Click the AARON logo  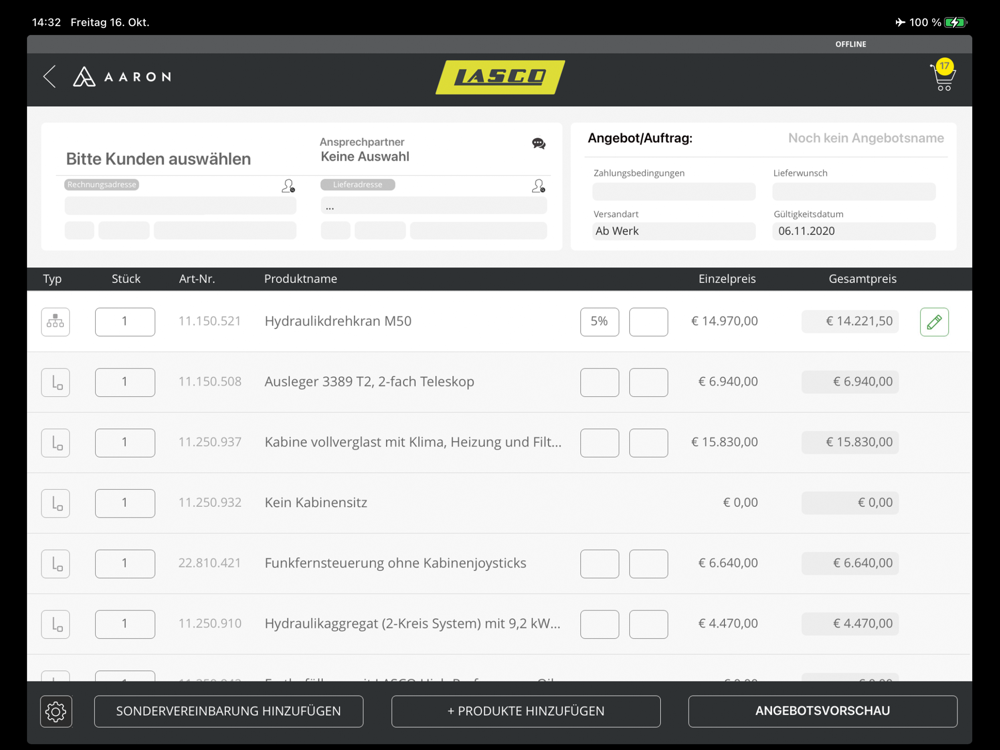click(122, 77)
